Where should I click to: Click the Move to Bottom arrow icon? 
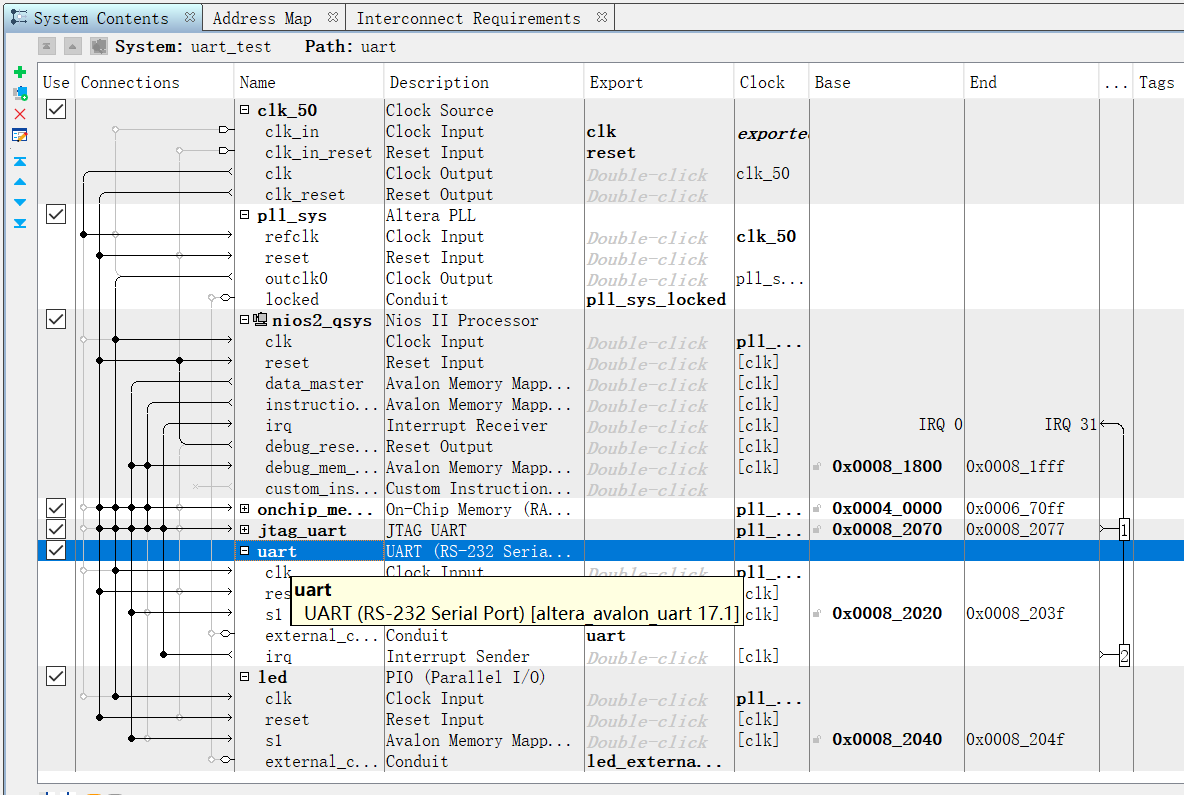click(20, 223)
